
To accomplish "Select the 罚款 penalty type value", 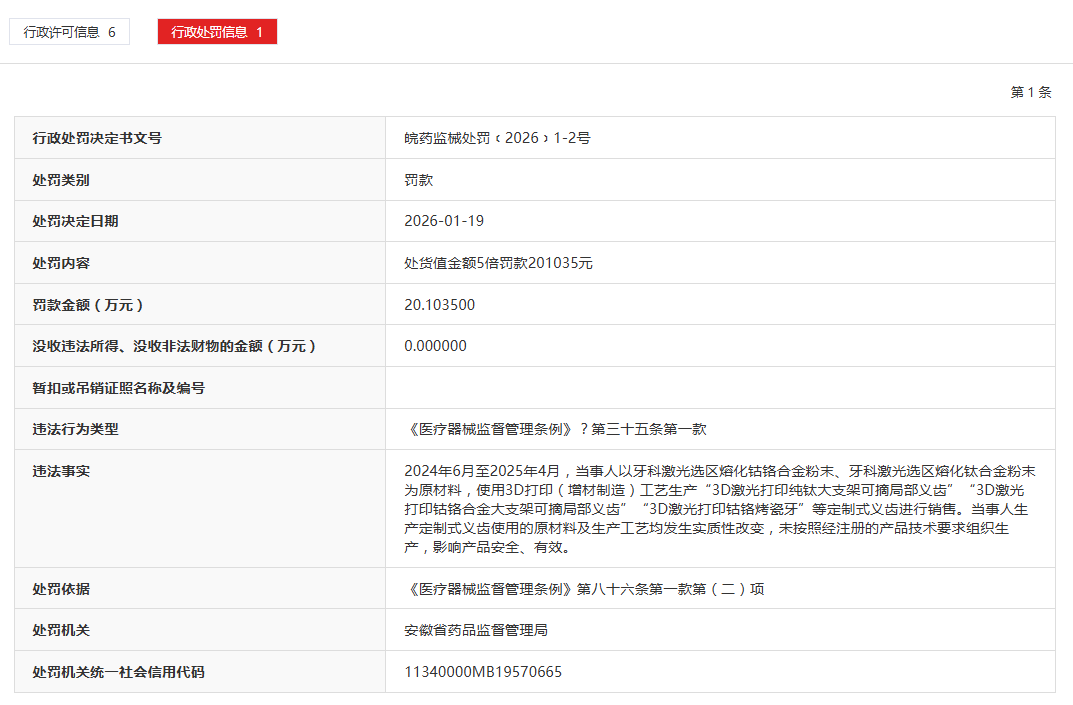I will point(419,180).
